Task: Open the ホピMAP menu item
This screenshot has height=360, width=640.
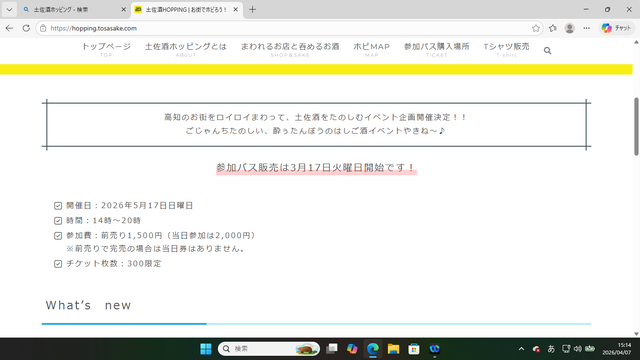Action: click(371, 49)
